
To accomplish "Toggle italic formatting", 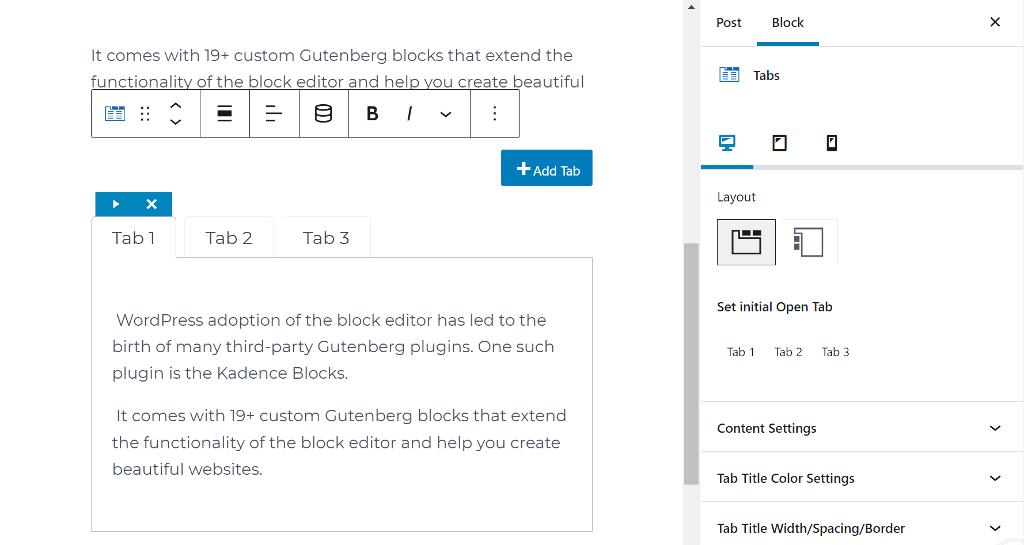I will coord(409,114).
